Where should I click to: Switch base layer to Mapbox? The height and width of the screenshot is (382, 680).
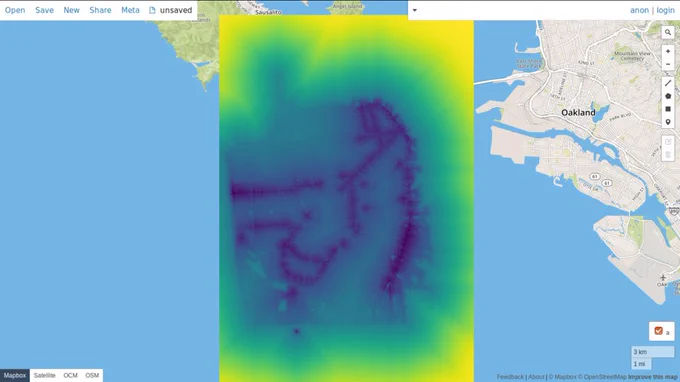click(15, 375)
